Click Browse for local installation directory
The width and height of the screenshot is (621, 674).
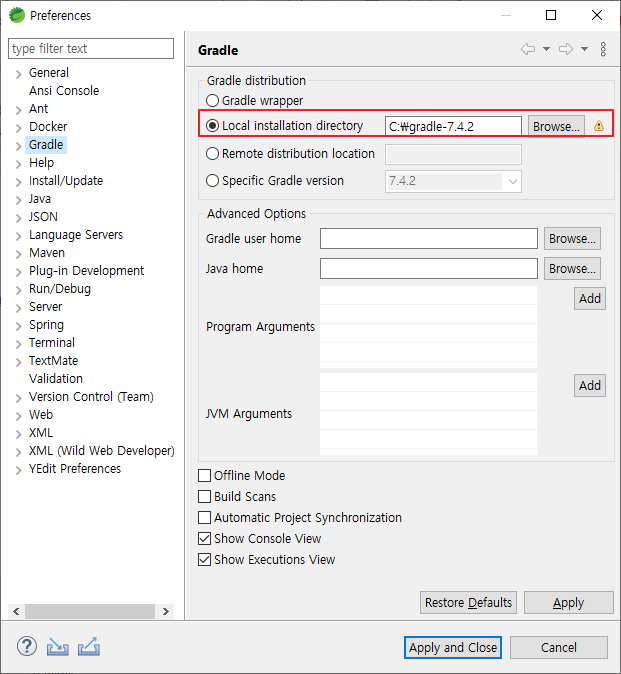(x=556, y=126)
